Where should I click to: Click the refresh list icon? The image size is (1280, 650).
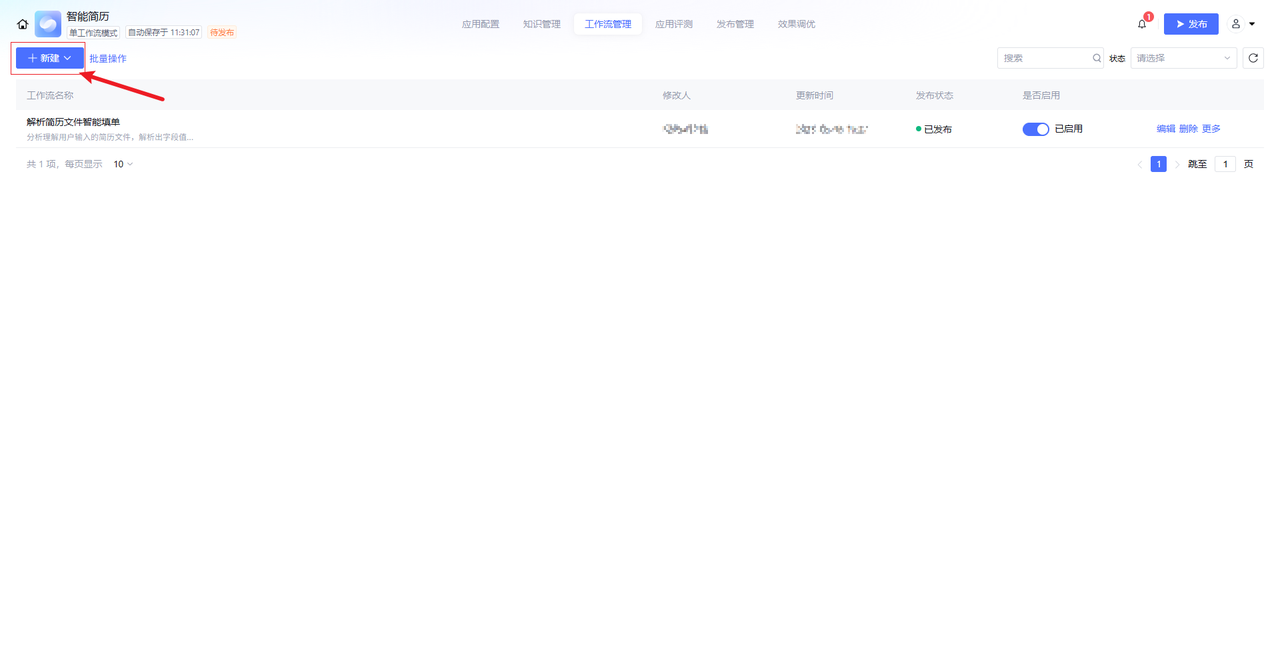[1253, 58]
